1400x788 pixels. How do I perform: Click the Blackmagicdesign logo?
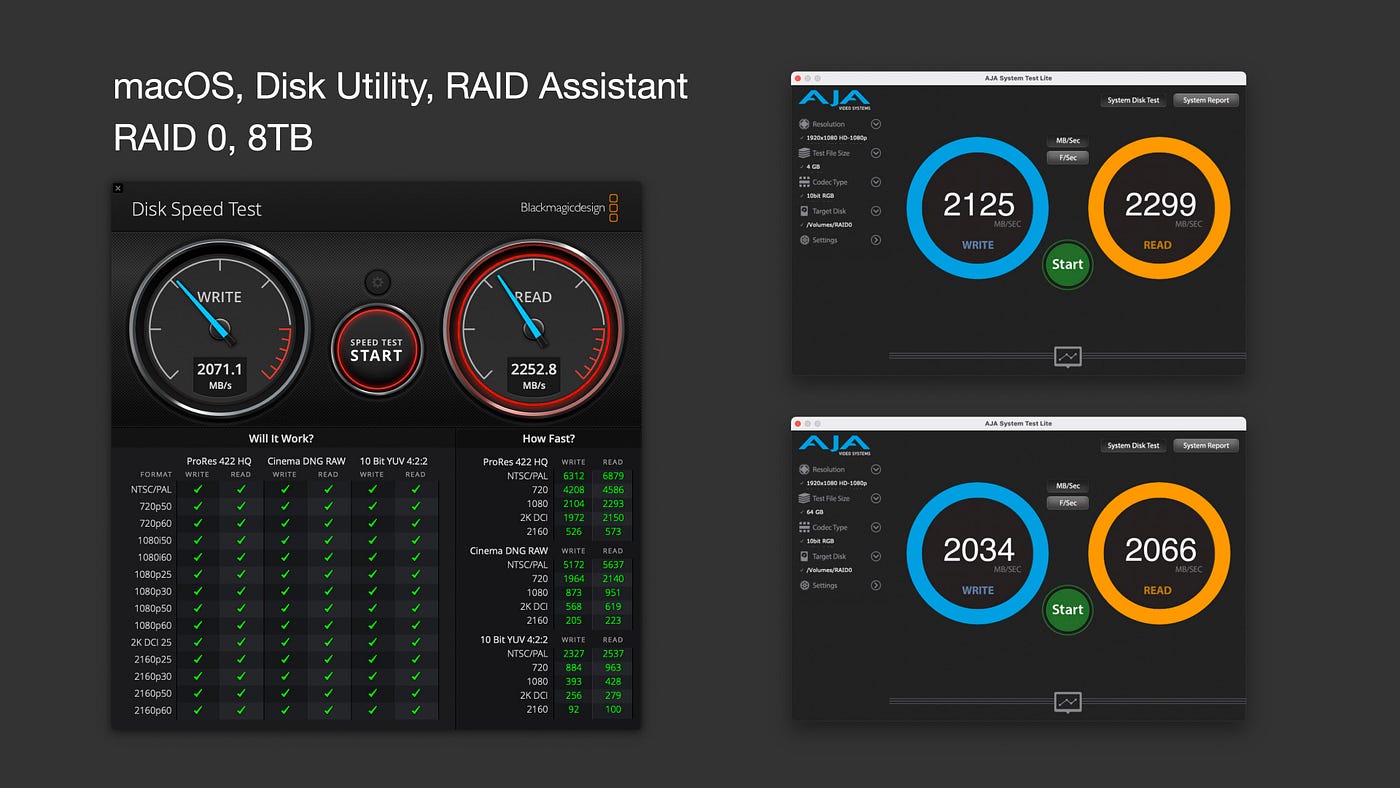569,208
